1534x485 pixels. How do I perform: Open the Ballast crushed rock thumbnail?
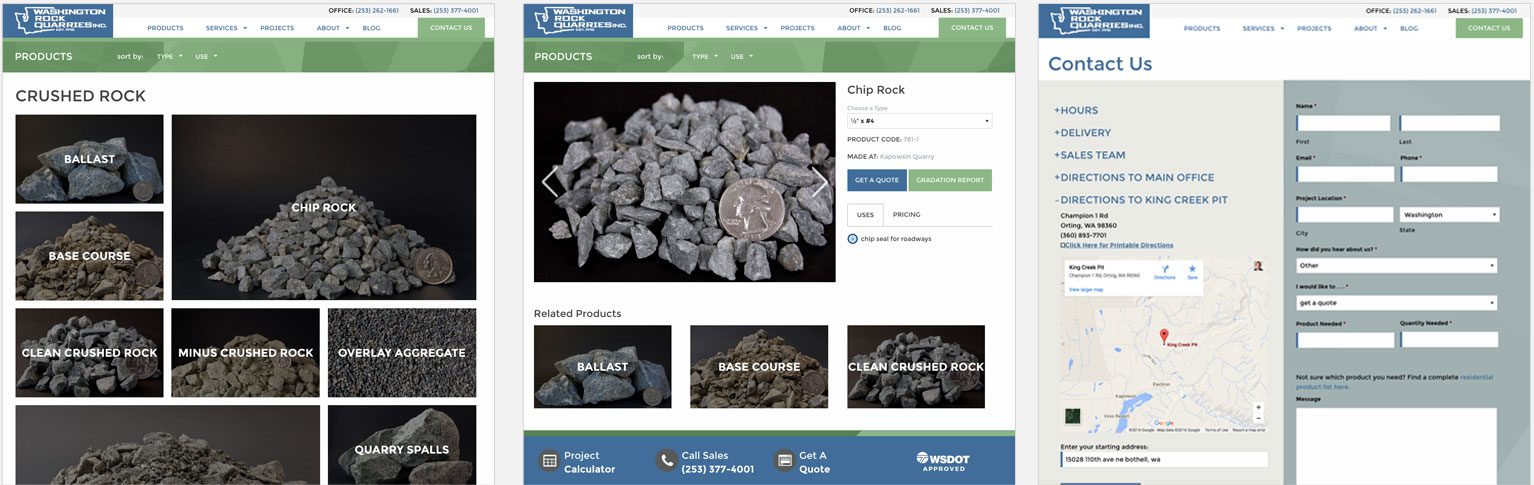point(89,159)
